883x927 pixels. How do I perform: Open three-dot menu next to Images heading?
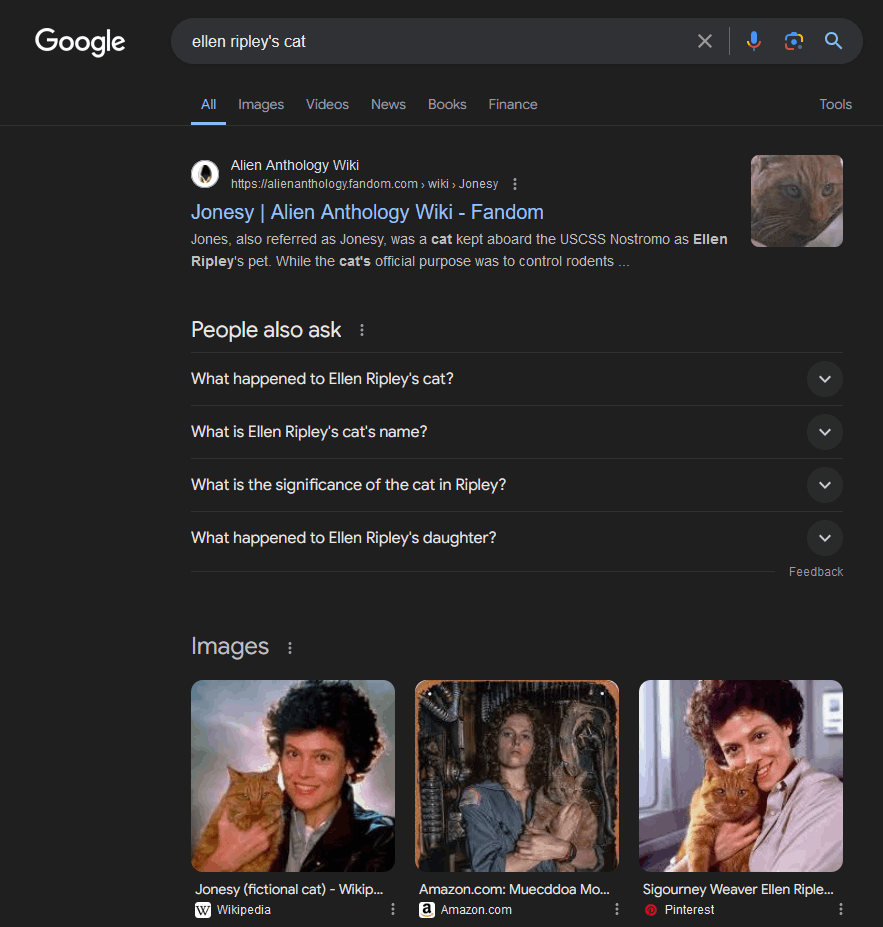click(290, 648)
